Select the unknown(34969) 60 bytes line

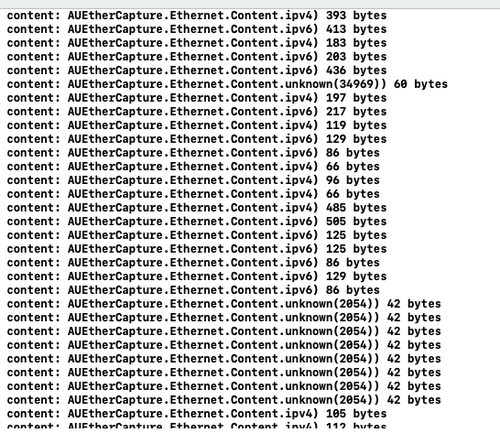tap(227, 84)
